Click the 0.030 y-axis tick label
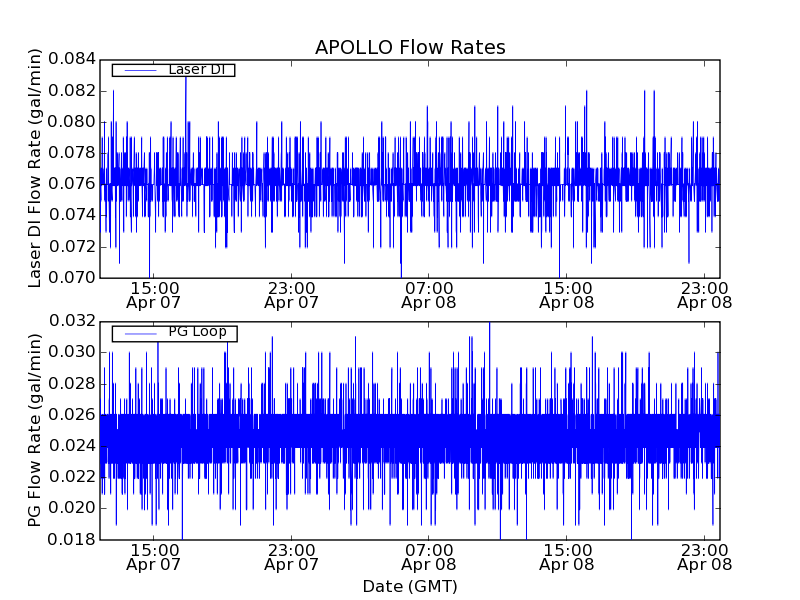This screenshot has width=800, height=600. (x=72, y=352)
